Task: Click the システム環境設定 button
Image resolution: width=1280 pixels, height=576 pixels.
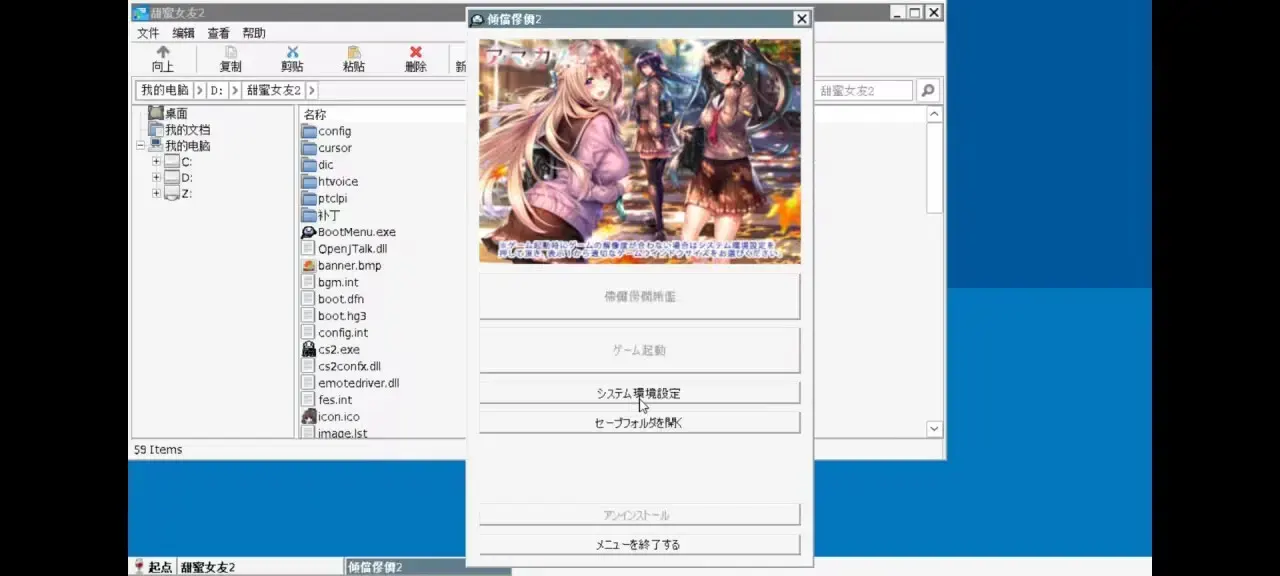Action: click(x=639, y=393)
